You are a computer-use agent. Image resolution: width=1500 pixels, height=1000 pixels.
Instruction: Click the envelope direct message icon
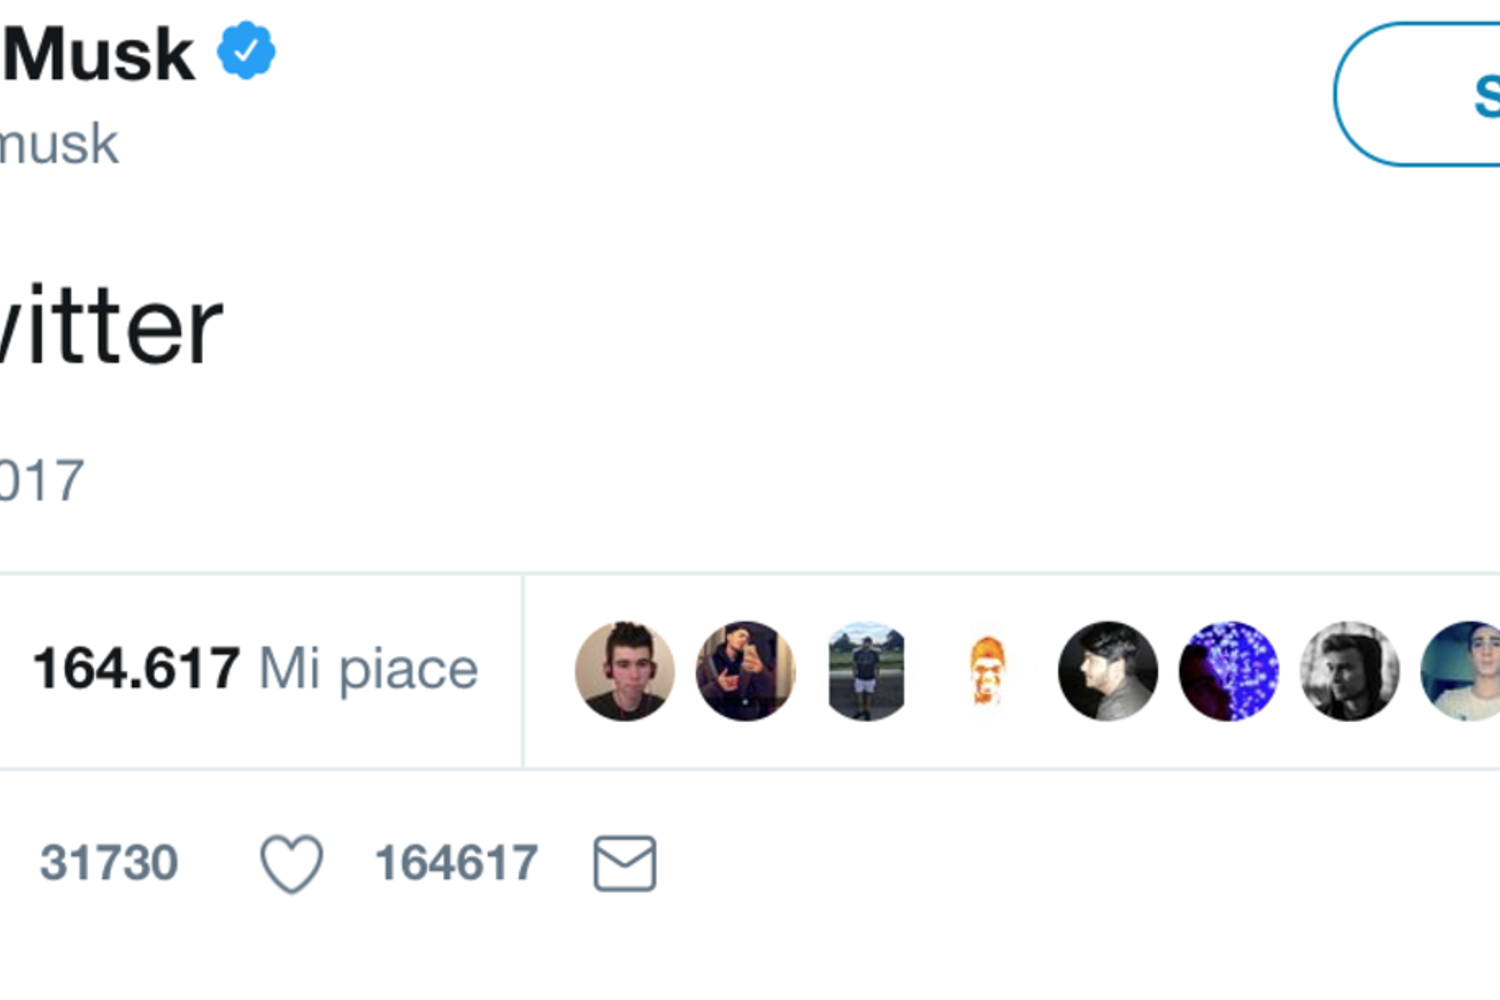[625, 863]
